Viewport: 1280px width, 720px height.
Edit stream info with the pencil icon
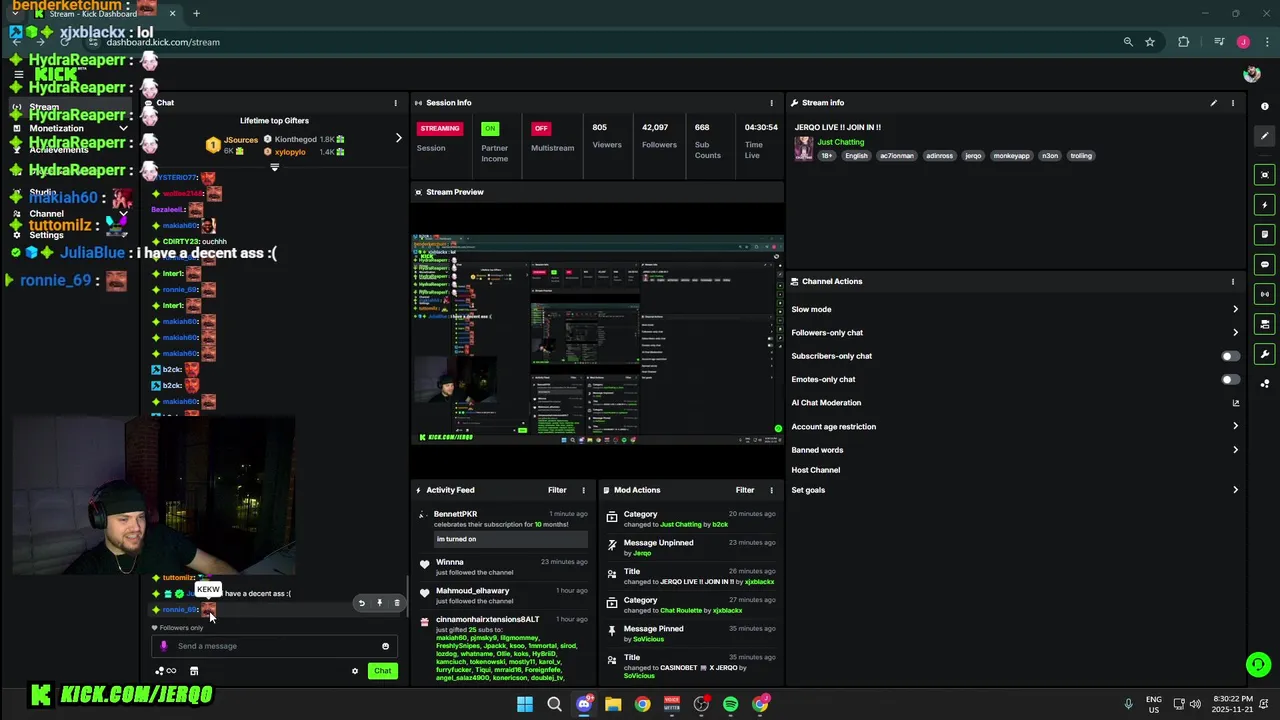[1213, 103]
